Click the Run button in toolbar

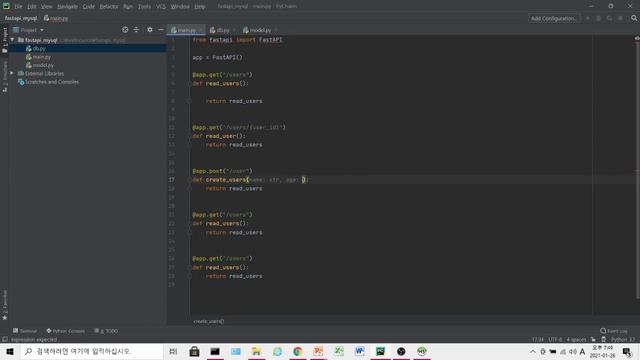[588, 18]
